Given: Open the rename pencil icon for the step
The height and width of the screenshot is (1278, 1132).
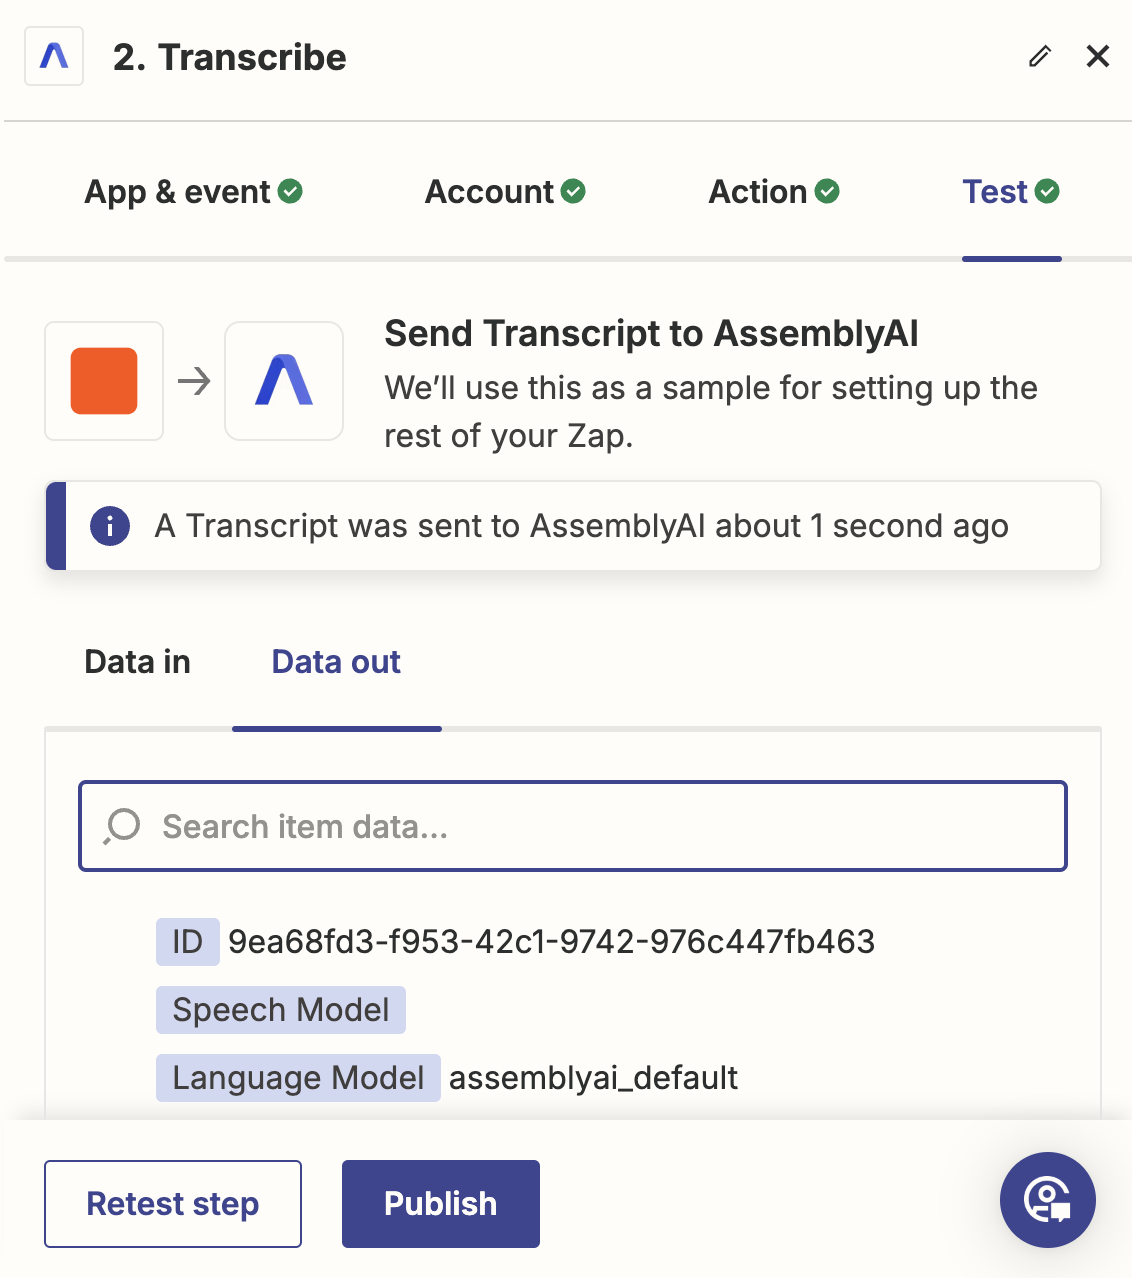Looking at the screenshot, I should 1039,57.
